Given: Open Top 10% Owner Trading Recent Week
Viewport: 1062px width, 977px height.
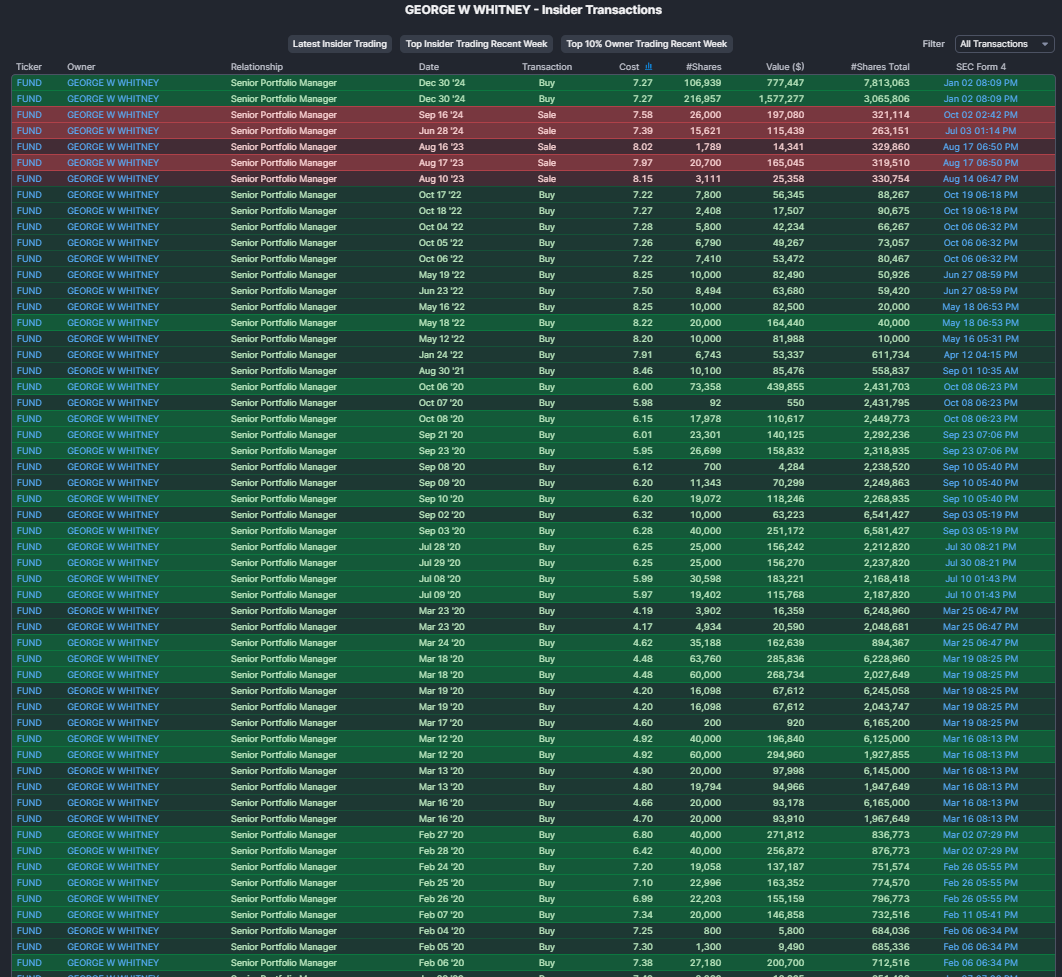Looking at the screenshot, I should click(x=648, y=43).
